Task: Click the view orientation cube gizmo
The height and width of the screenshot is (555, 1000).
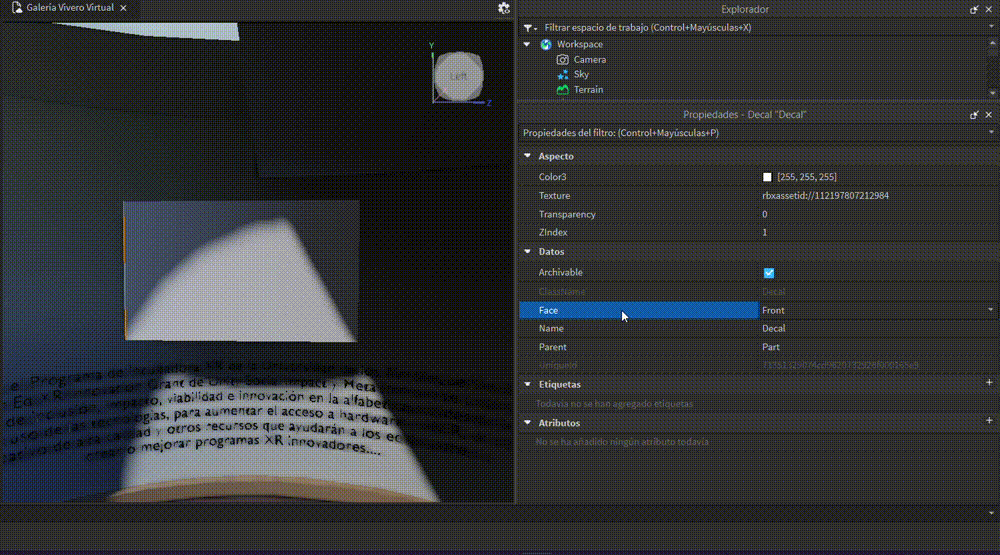Action: (459, 76)
